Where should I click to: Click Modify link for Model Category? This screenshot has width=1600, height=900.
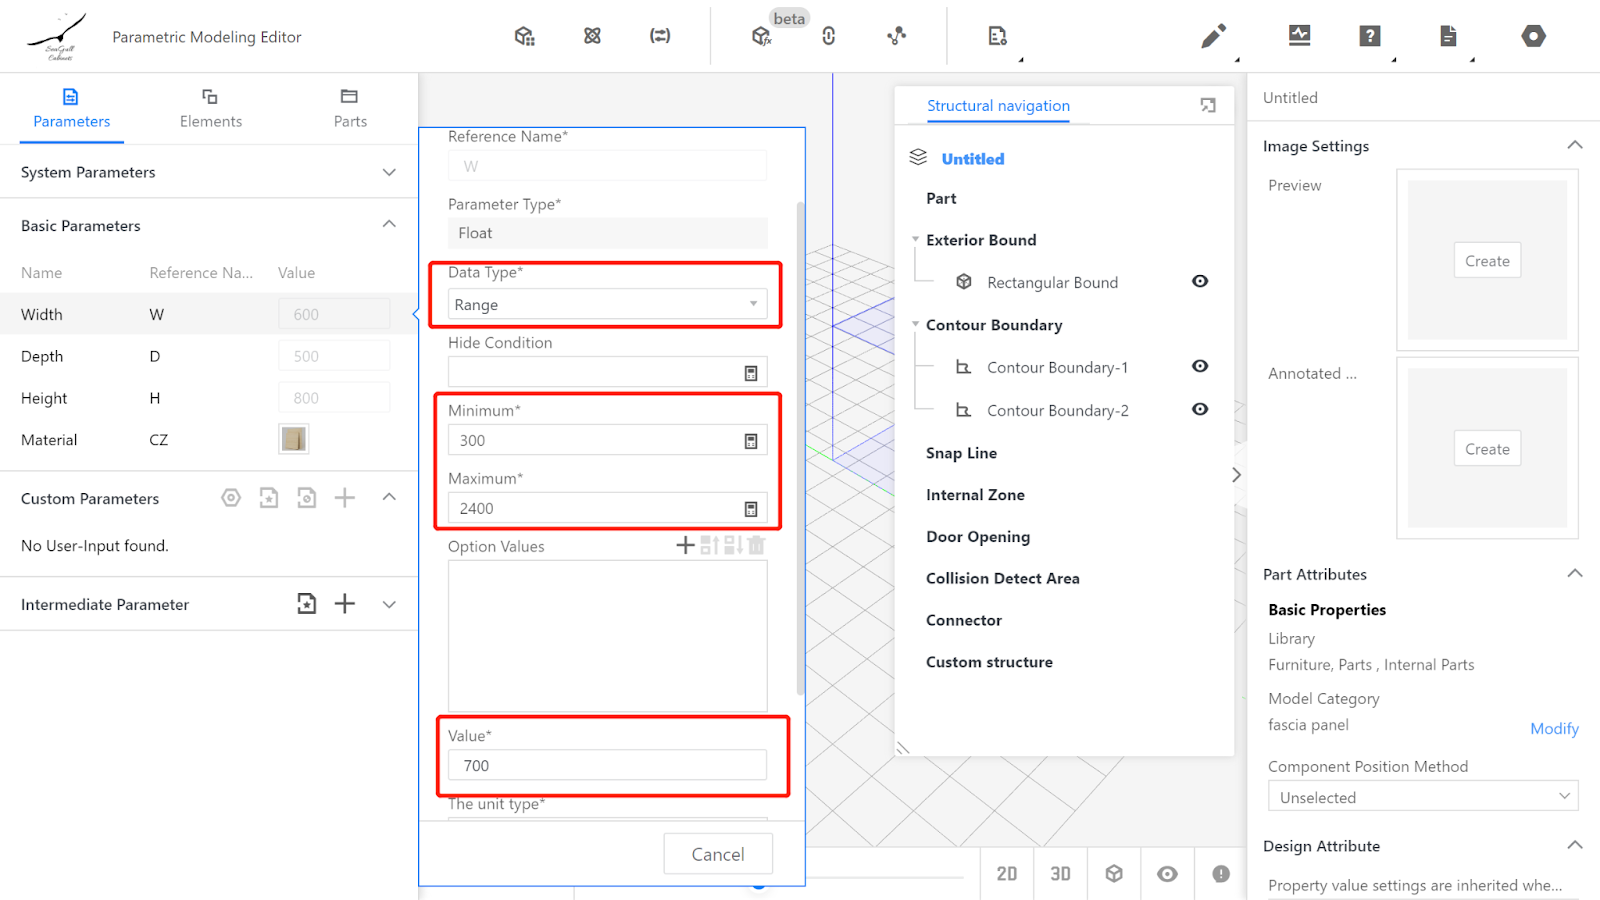1553,729
